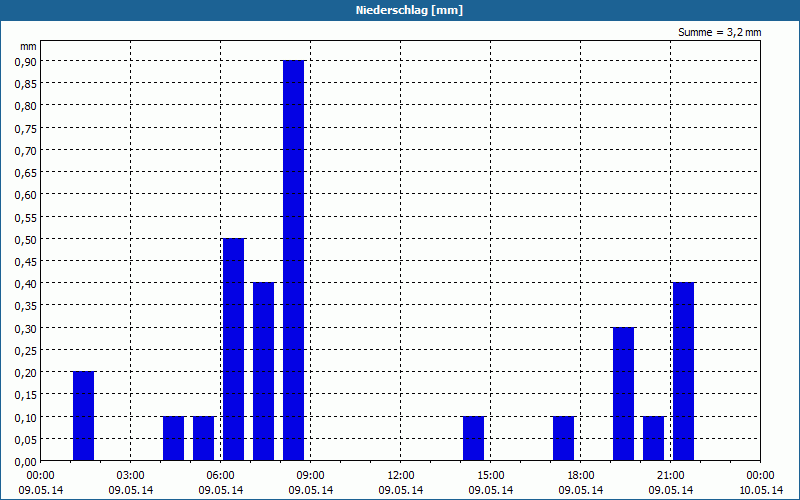Screen dimensions: 800x500
Task: Select the y-axis label 0,10
Action: pos(26,417)
